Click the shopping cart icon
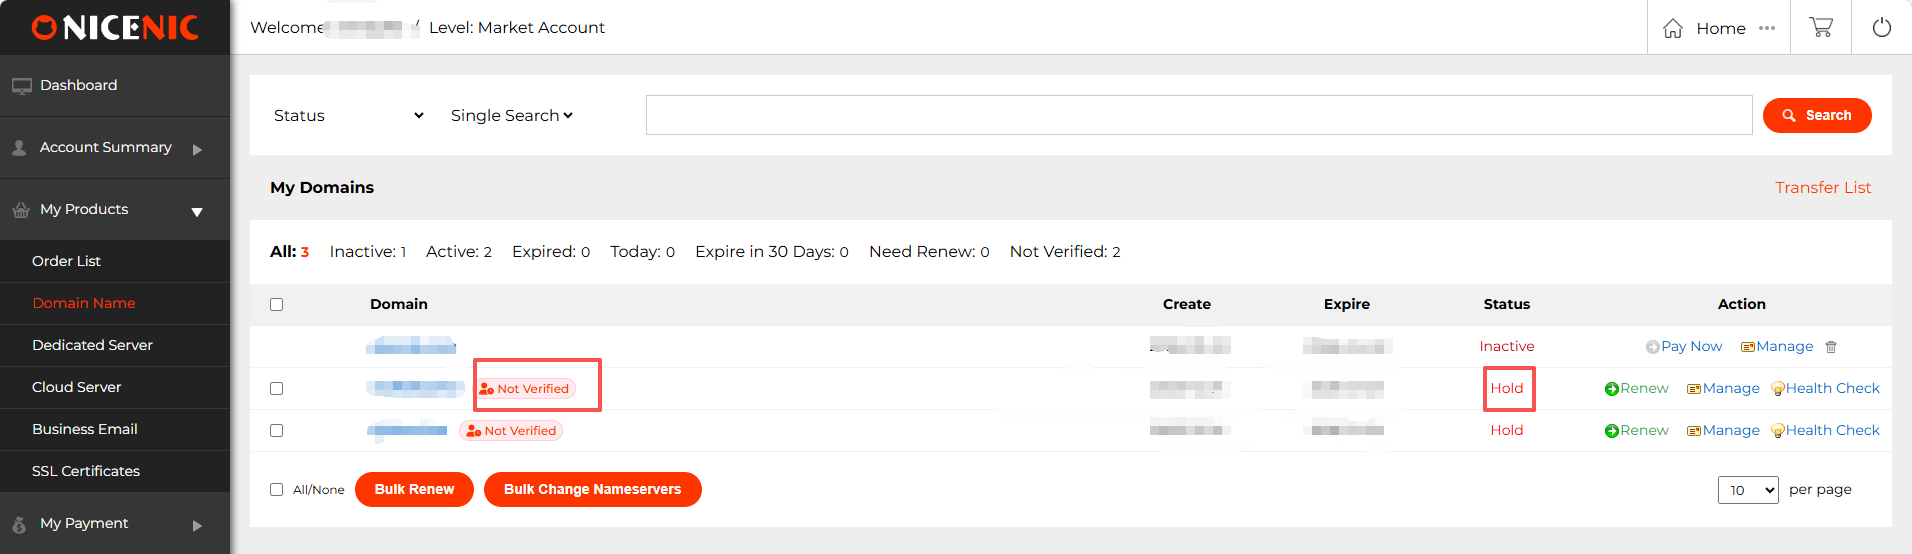Screen dimensions: 1912x554 [x=1821, y=28]
